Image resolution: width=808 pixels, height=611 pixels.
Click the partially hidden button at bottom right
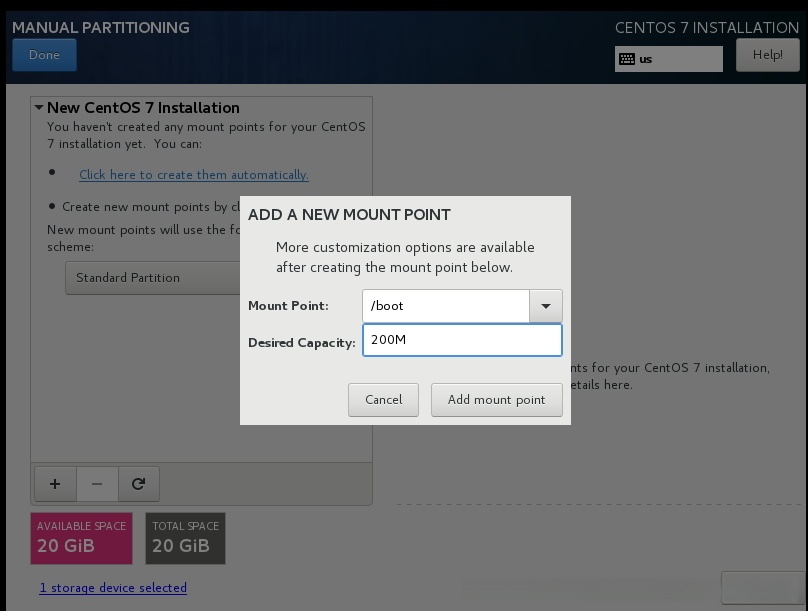point(762,588)
